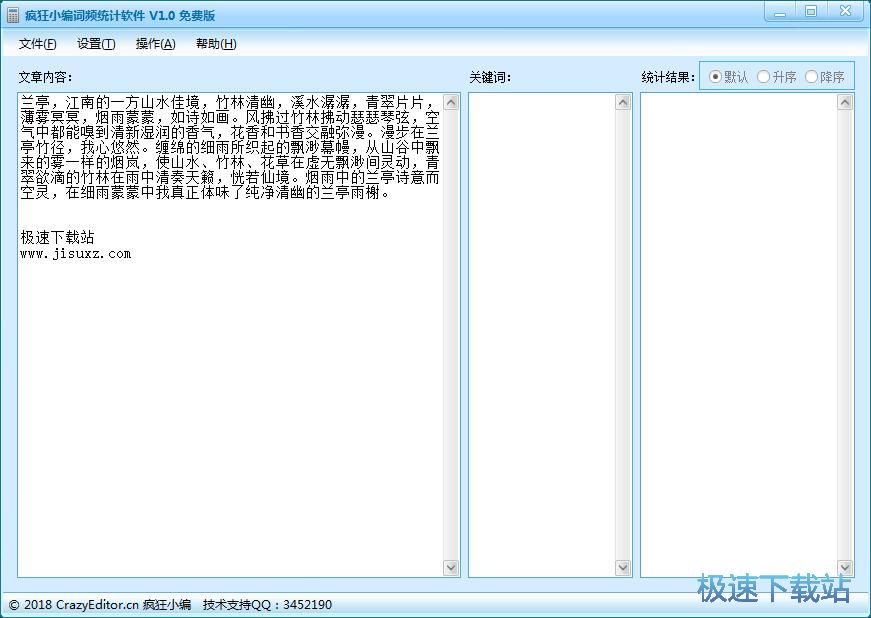The width and height of the screenshot is (871, 618).
Task: Open the 帮助(H) menu
Action: point(216,44)
